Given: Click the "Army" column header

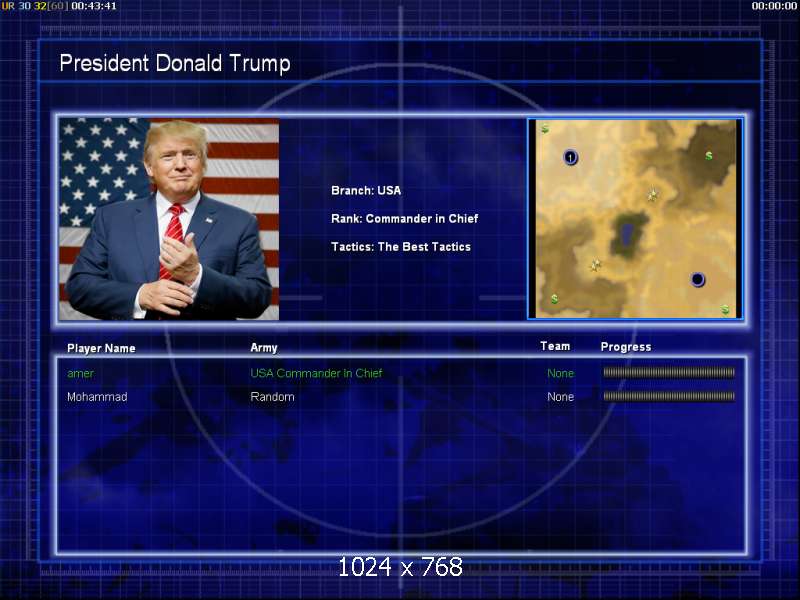Looking at the screenshot, I should 264,348.
